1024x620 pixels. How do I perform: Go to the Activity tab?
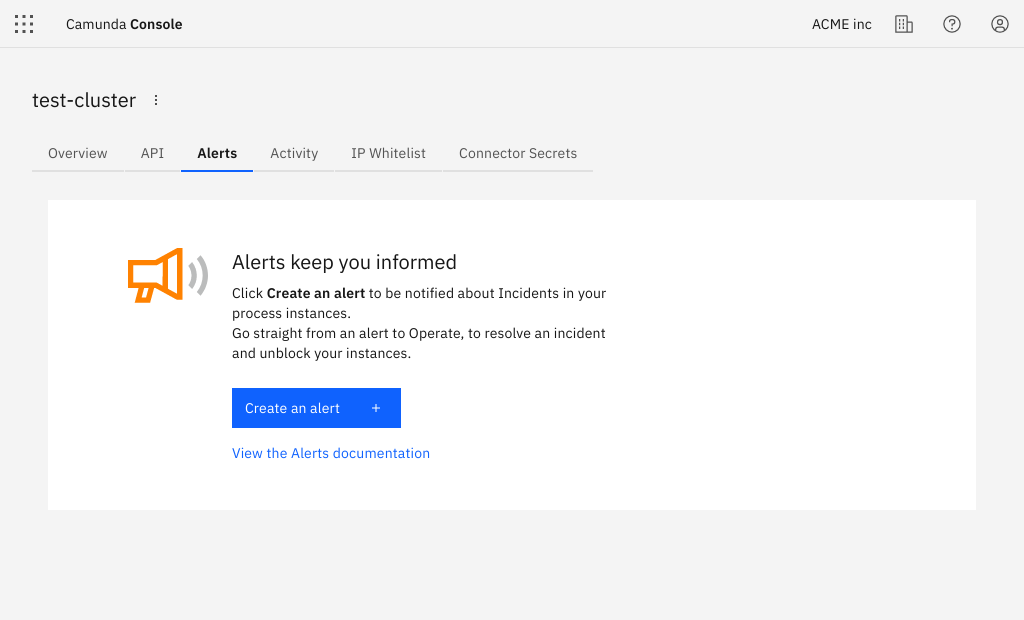[x=294, y=153]
